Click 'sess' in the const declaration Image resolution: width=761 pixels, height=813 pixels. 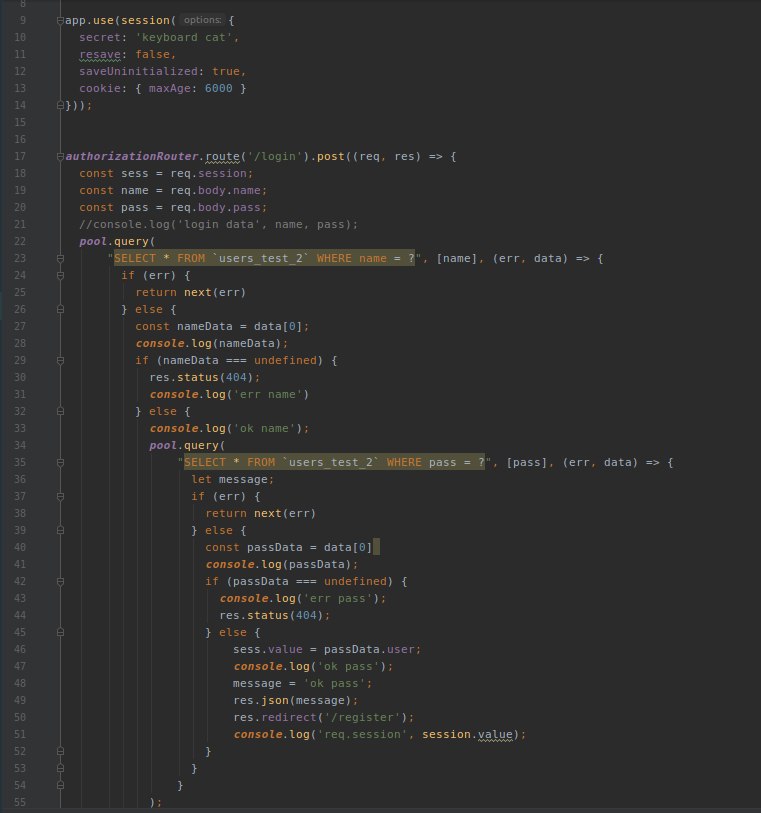click(x=135, y=173)
